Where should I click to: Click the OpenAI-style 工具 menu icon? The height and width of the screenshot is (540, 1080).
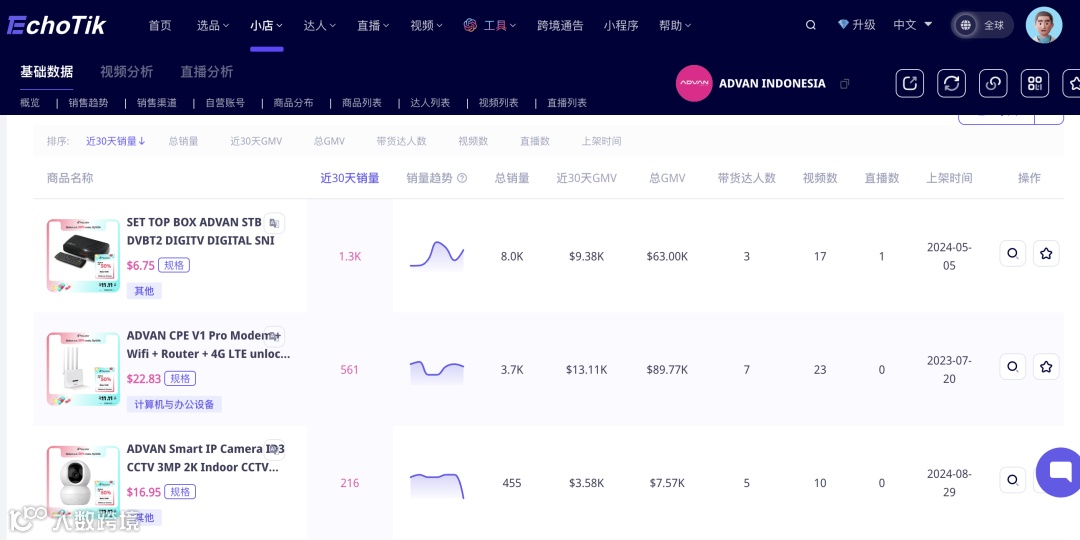[x=470, y=25]
